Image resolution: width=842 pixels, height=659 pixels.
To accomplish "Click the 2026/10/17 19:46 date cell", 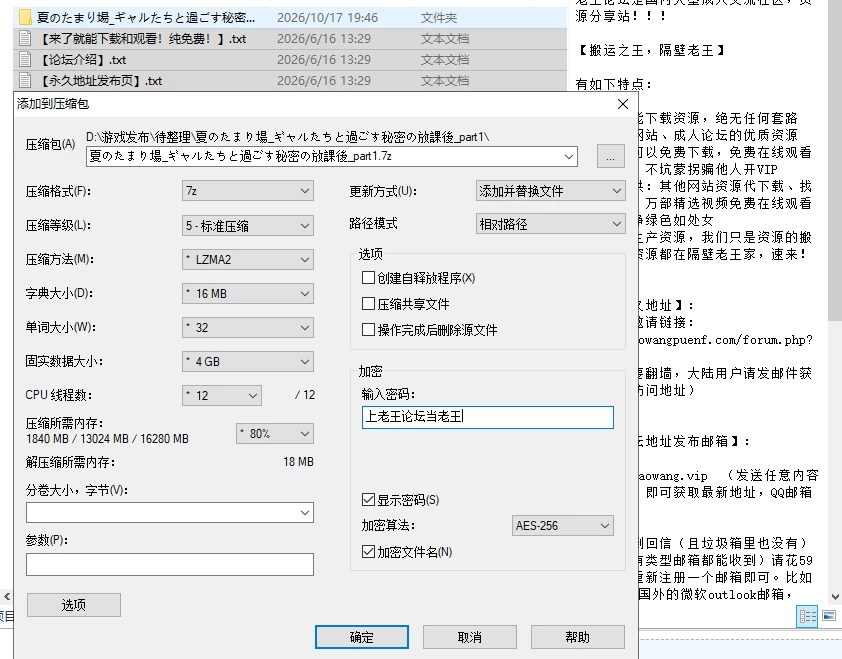I will 328,17.
